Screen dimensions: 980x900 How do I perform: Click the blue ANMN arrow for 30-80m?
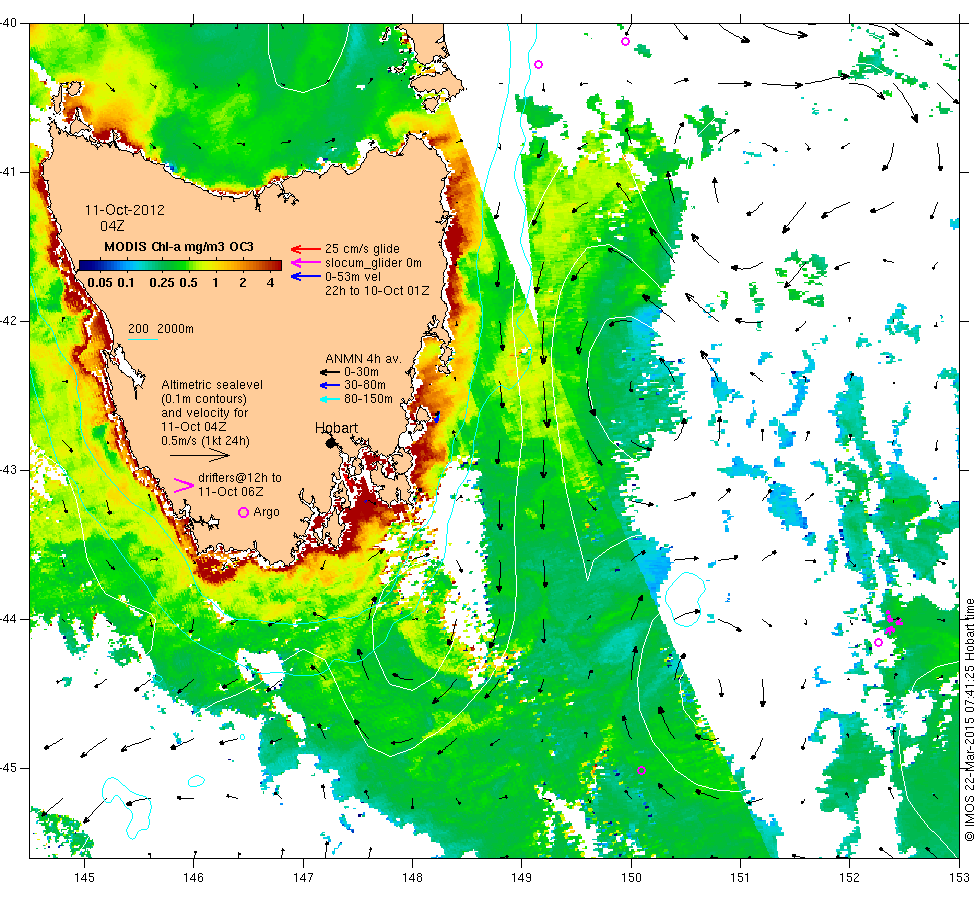329,385
